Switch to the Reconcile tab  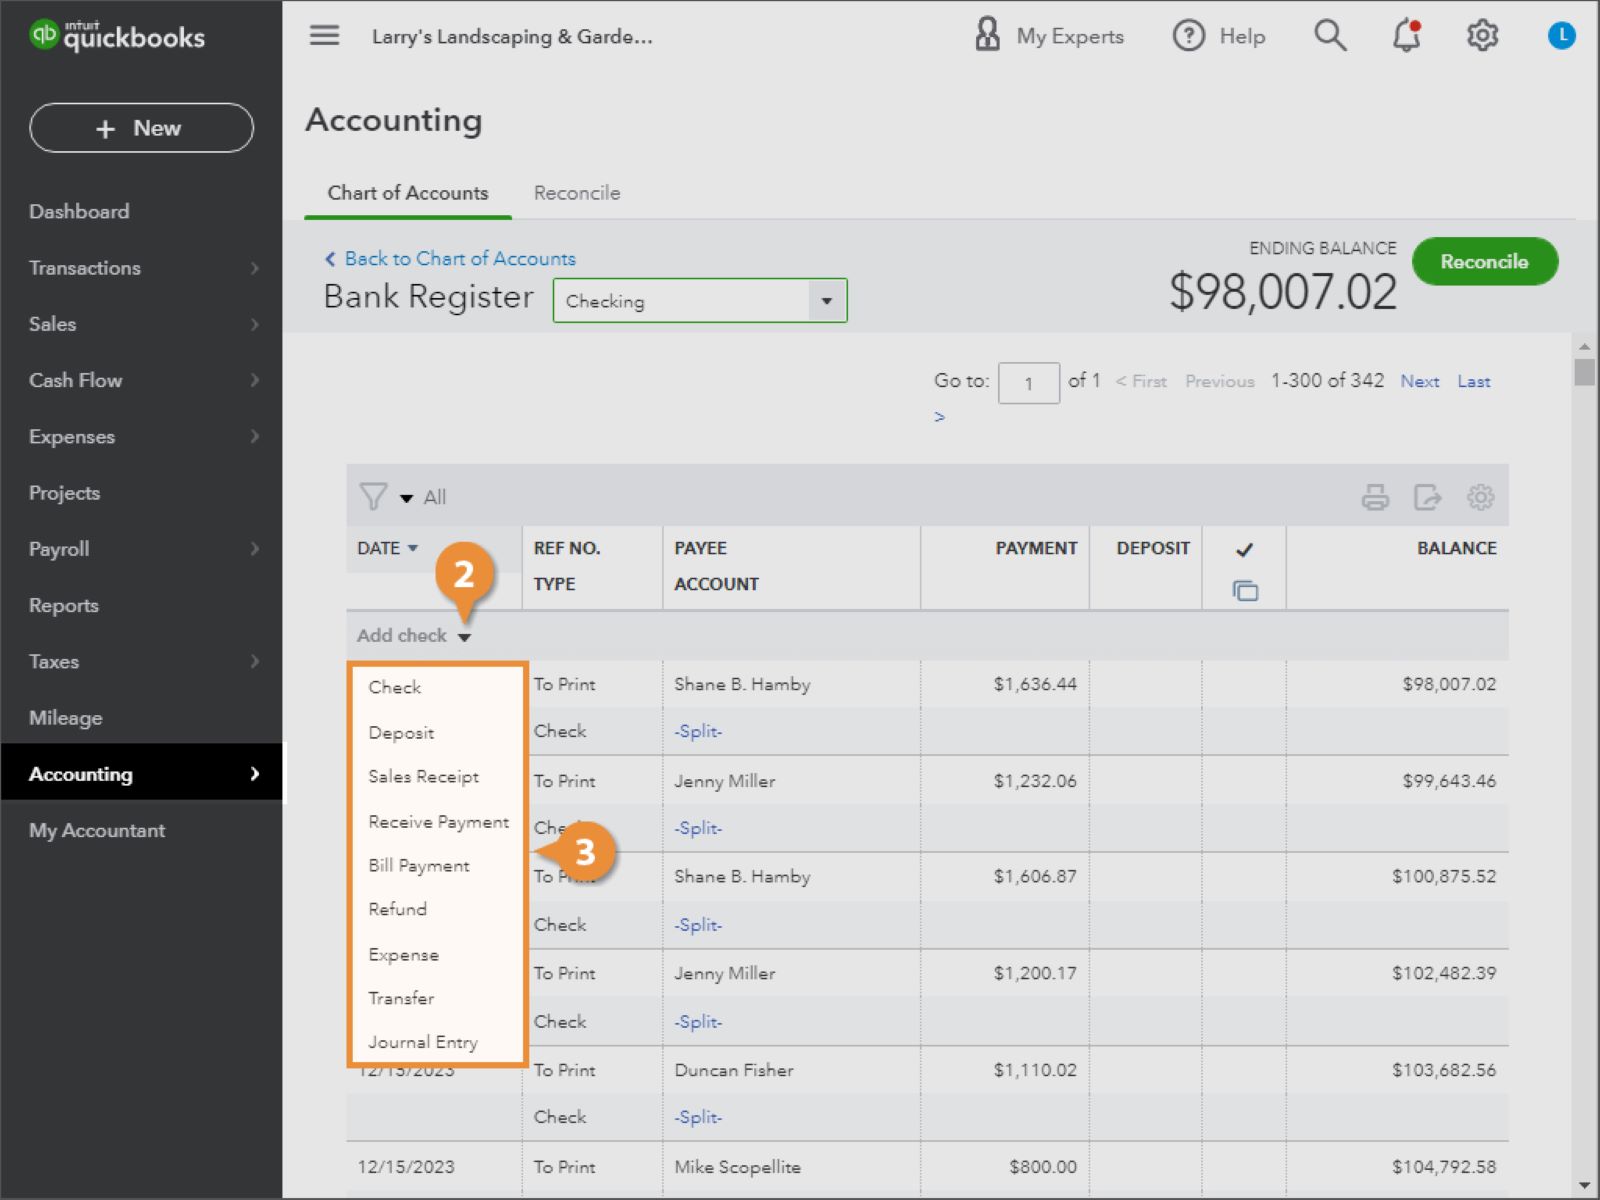[x=577, y=193]
